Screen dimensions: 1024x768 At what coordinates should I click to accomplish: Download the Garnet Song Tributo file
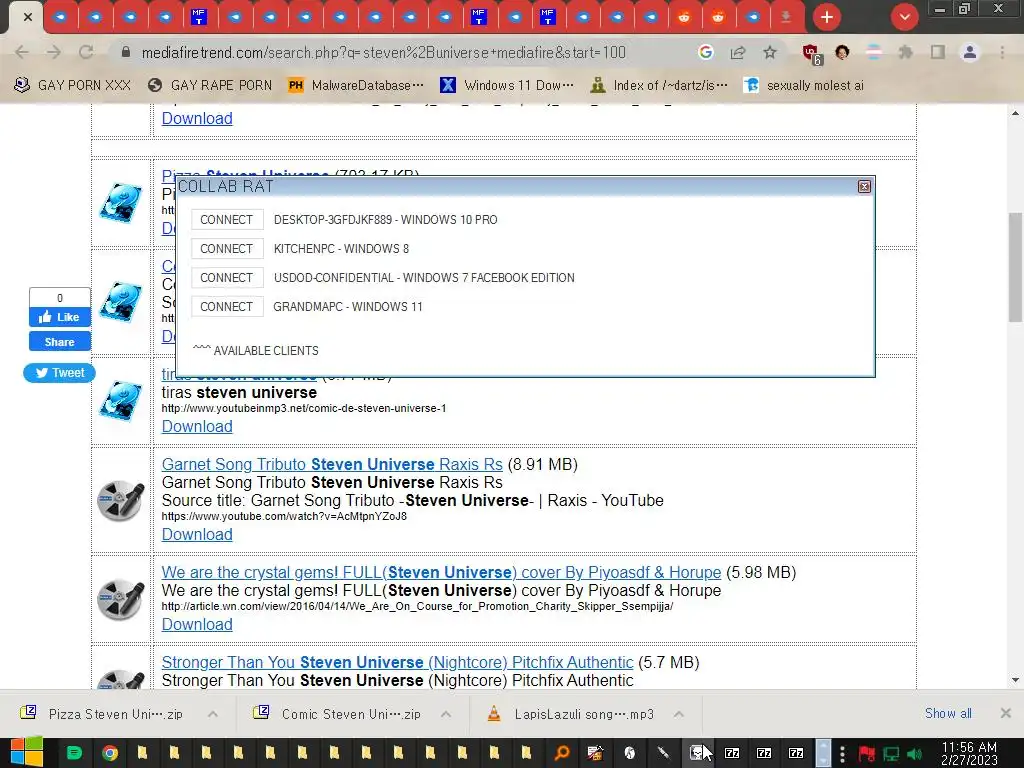(197, 534)
